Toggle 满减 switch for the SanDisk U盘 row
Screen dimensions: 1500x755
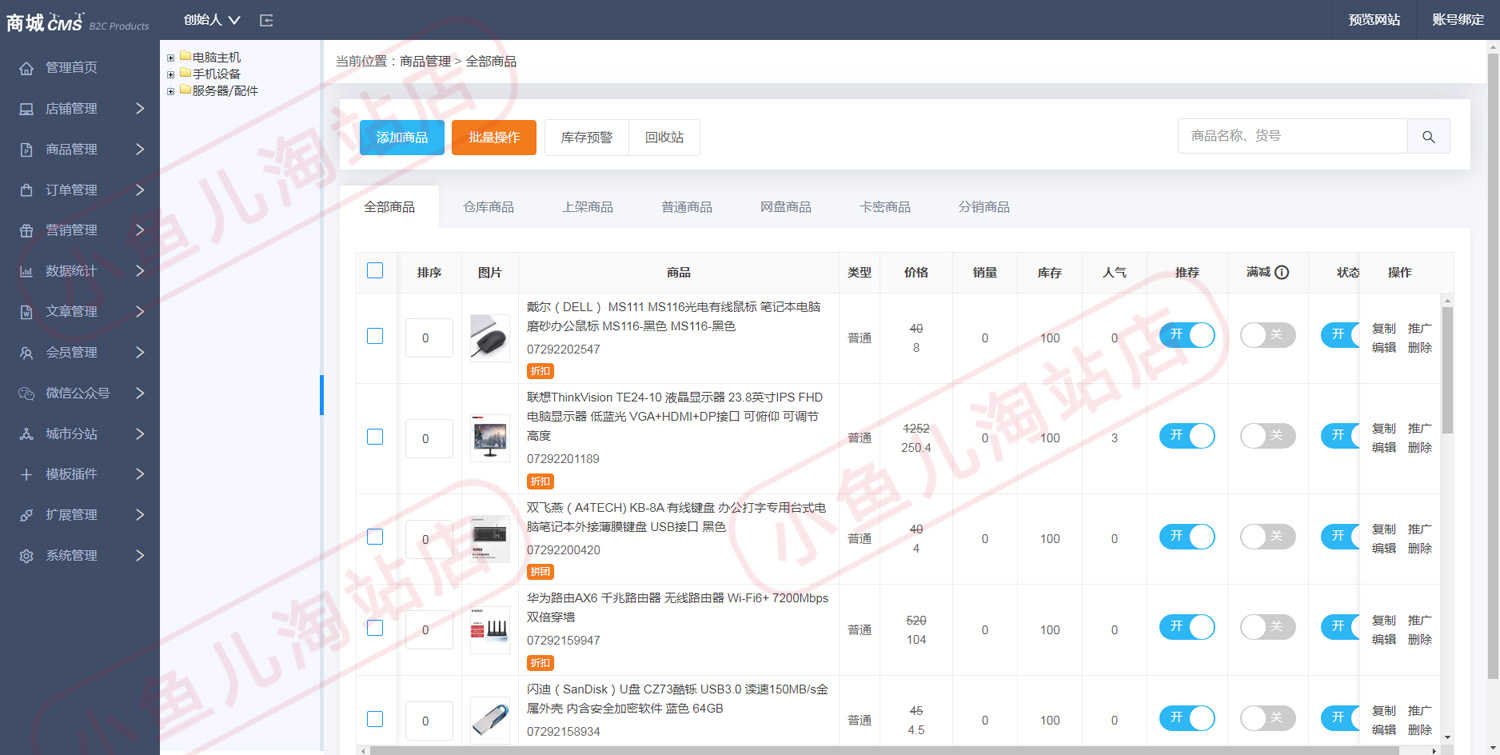click(x=1268, y=717)
